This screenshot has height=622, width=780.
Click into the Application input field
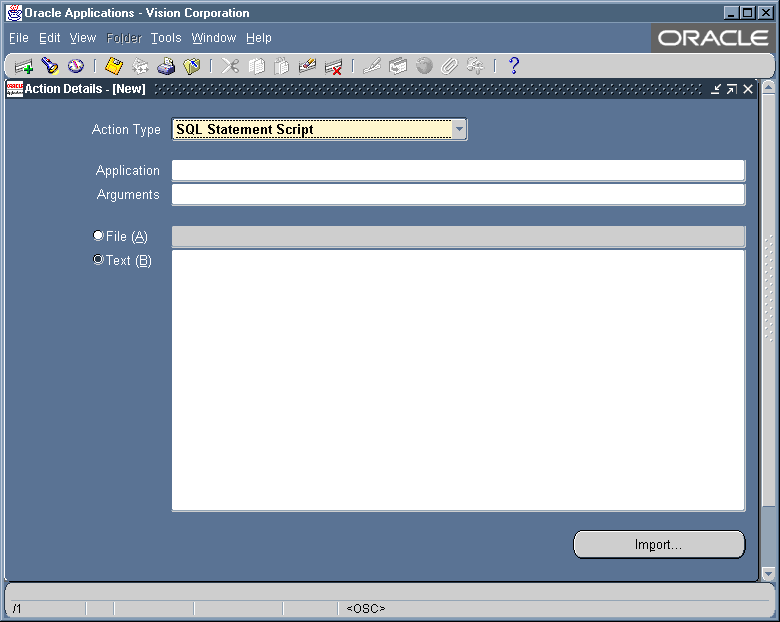tap(458, 170)
